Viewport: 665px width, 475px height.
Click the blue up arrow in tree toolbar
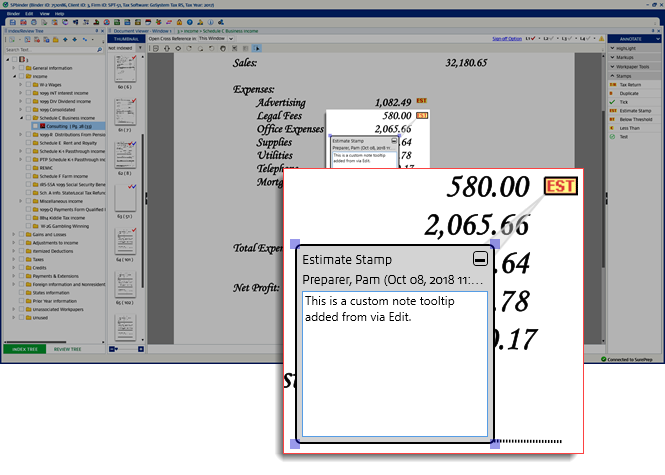[x=65, y=39]
